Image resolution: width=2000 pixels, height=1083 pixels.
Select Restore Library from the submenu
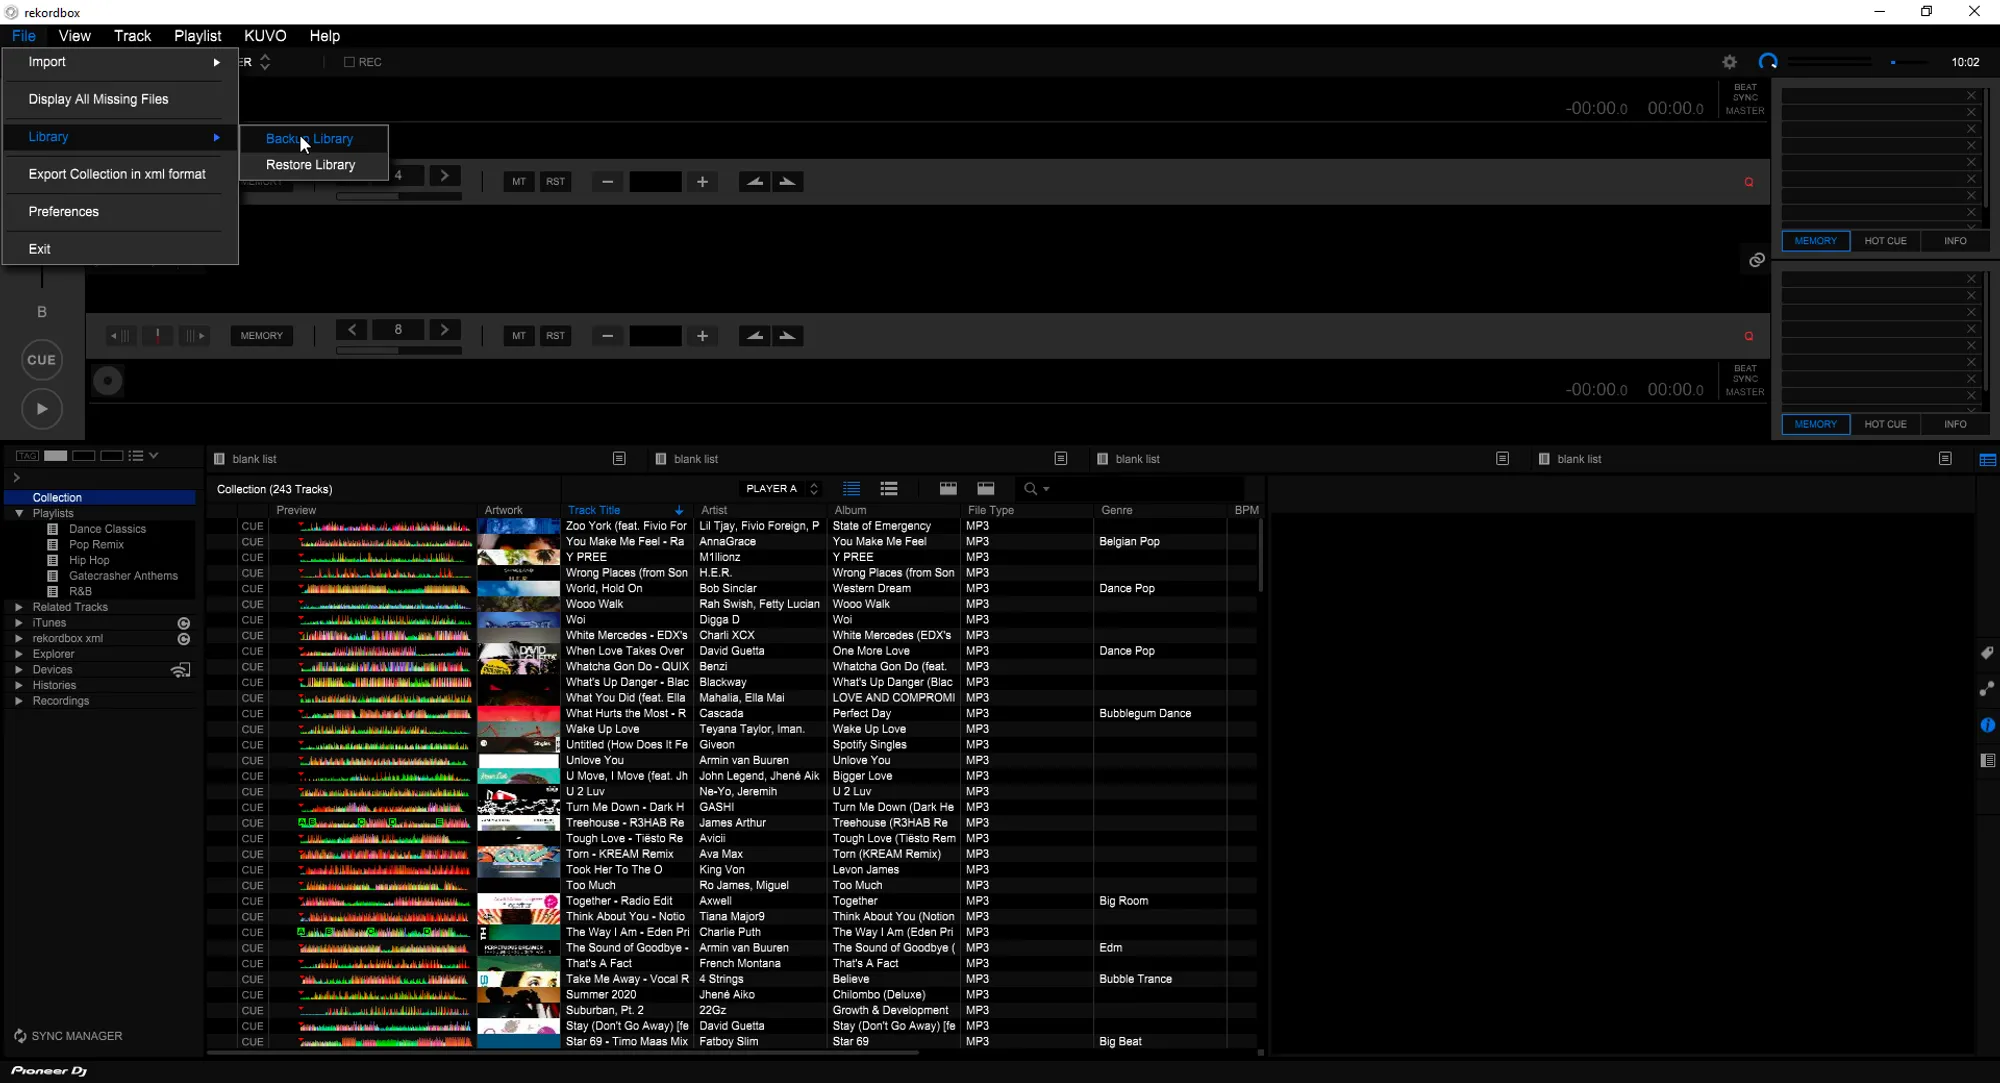pyautogui.click(x=310, y=165)
